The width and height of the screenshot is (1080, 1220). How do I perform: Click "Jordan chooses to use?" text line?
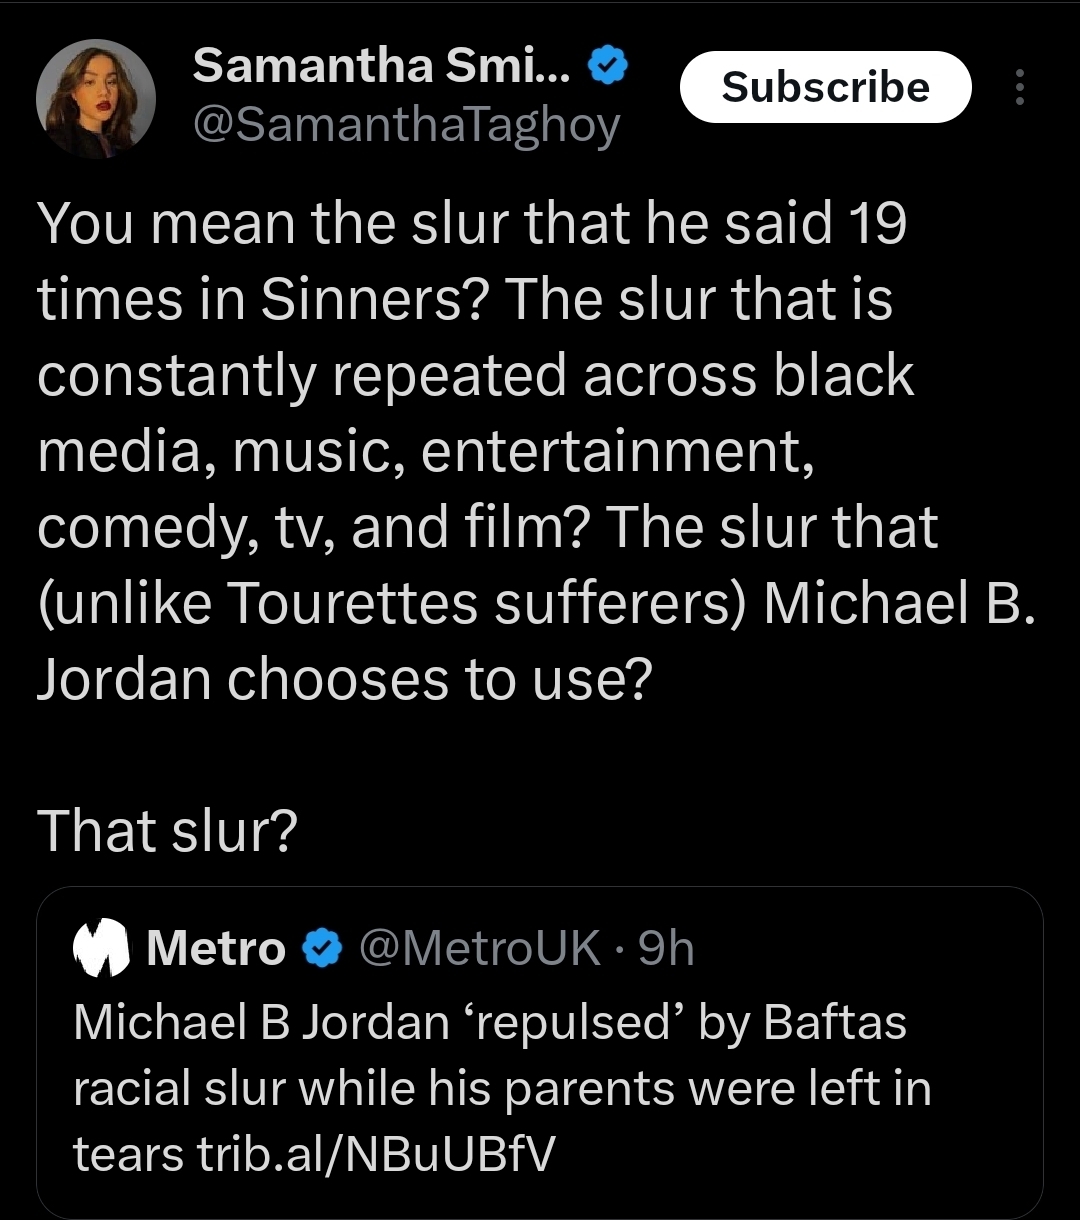tap(344, 680)
